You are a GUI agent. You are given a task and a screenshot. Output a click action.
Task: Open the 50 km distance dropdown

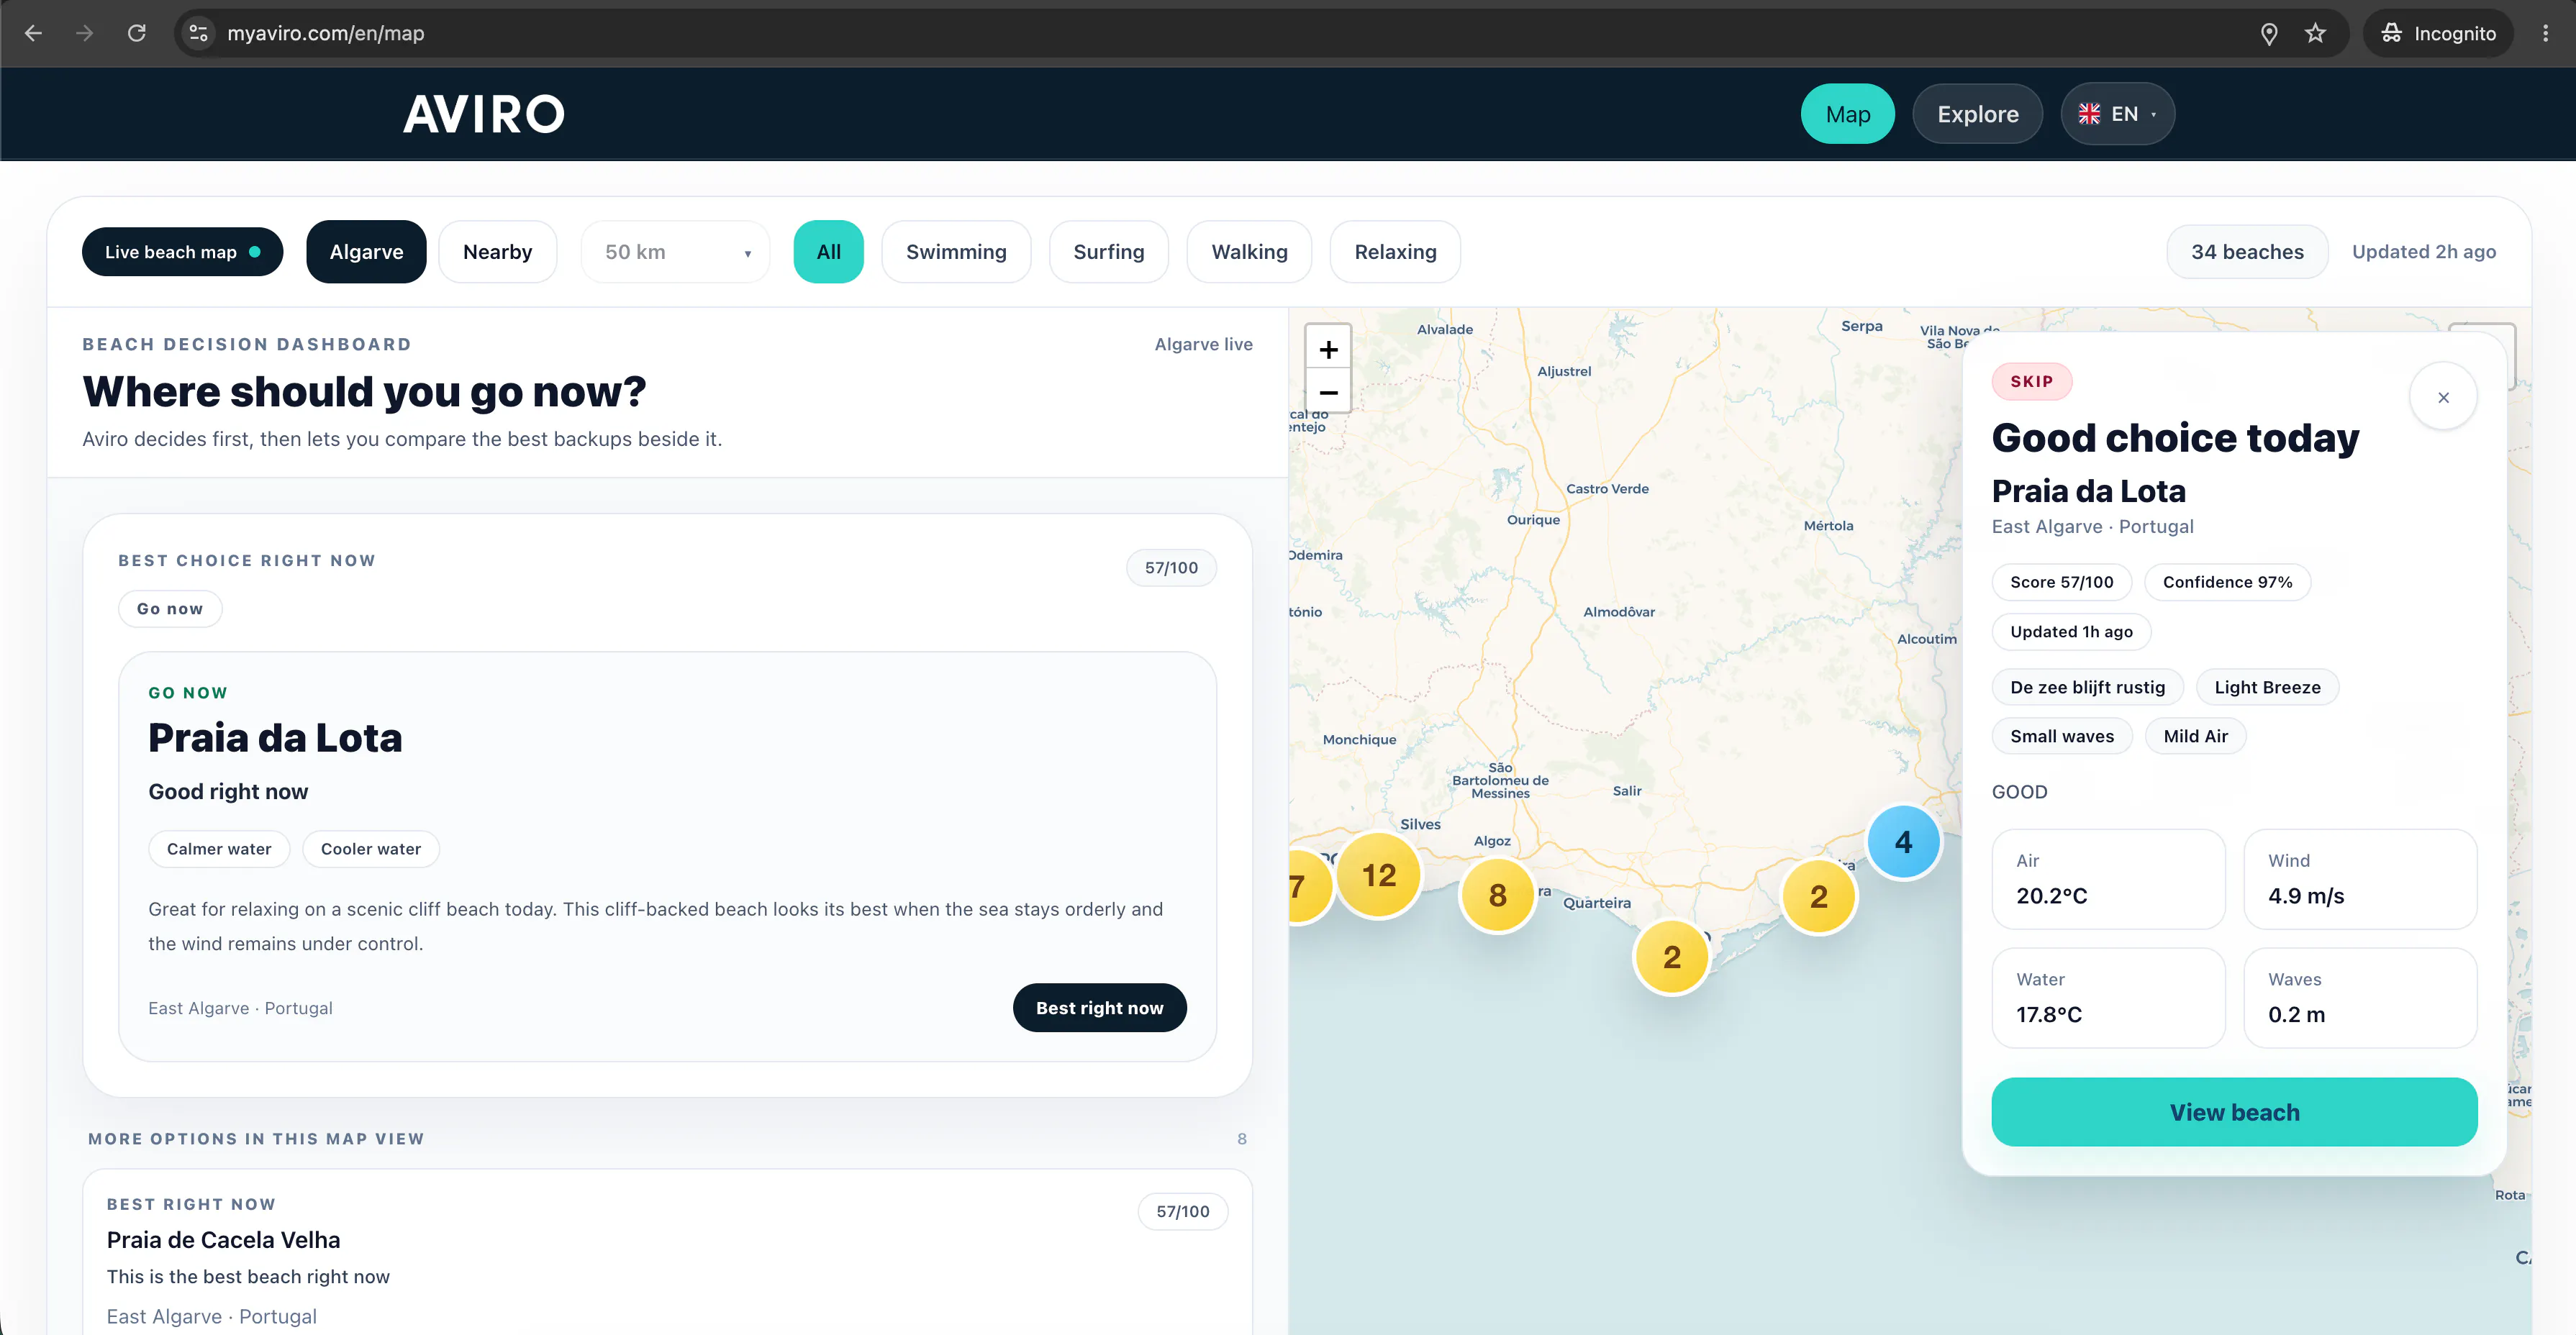point(675,252)
